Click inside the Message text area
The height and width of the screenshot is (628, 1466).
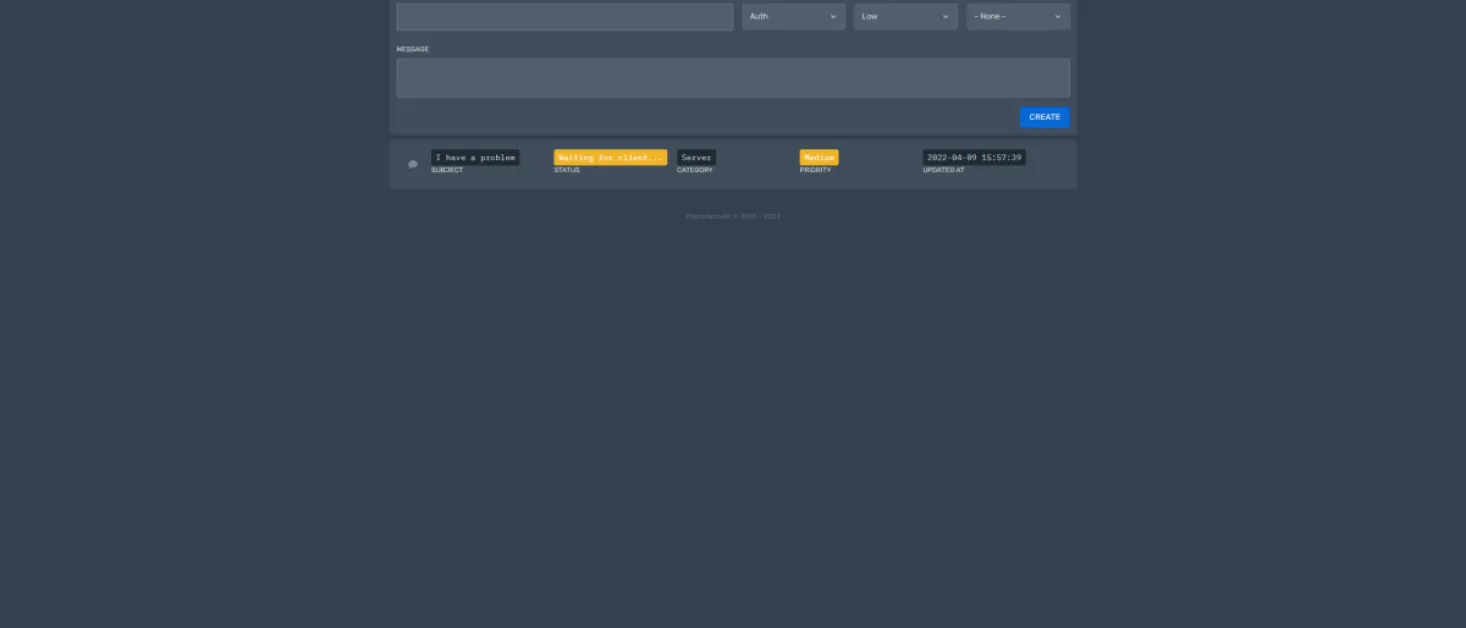(x=733, y=78)
